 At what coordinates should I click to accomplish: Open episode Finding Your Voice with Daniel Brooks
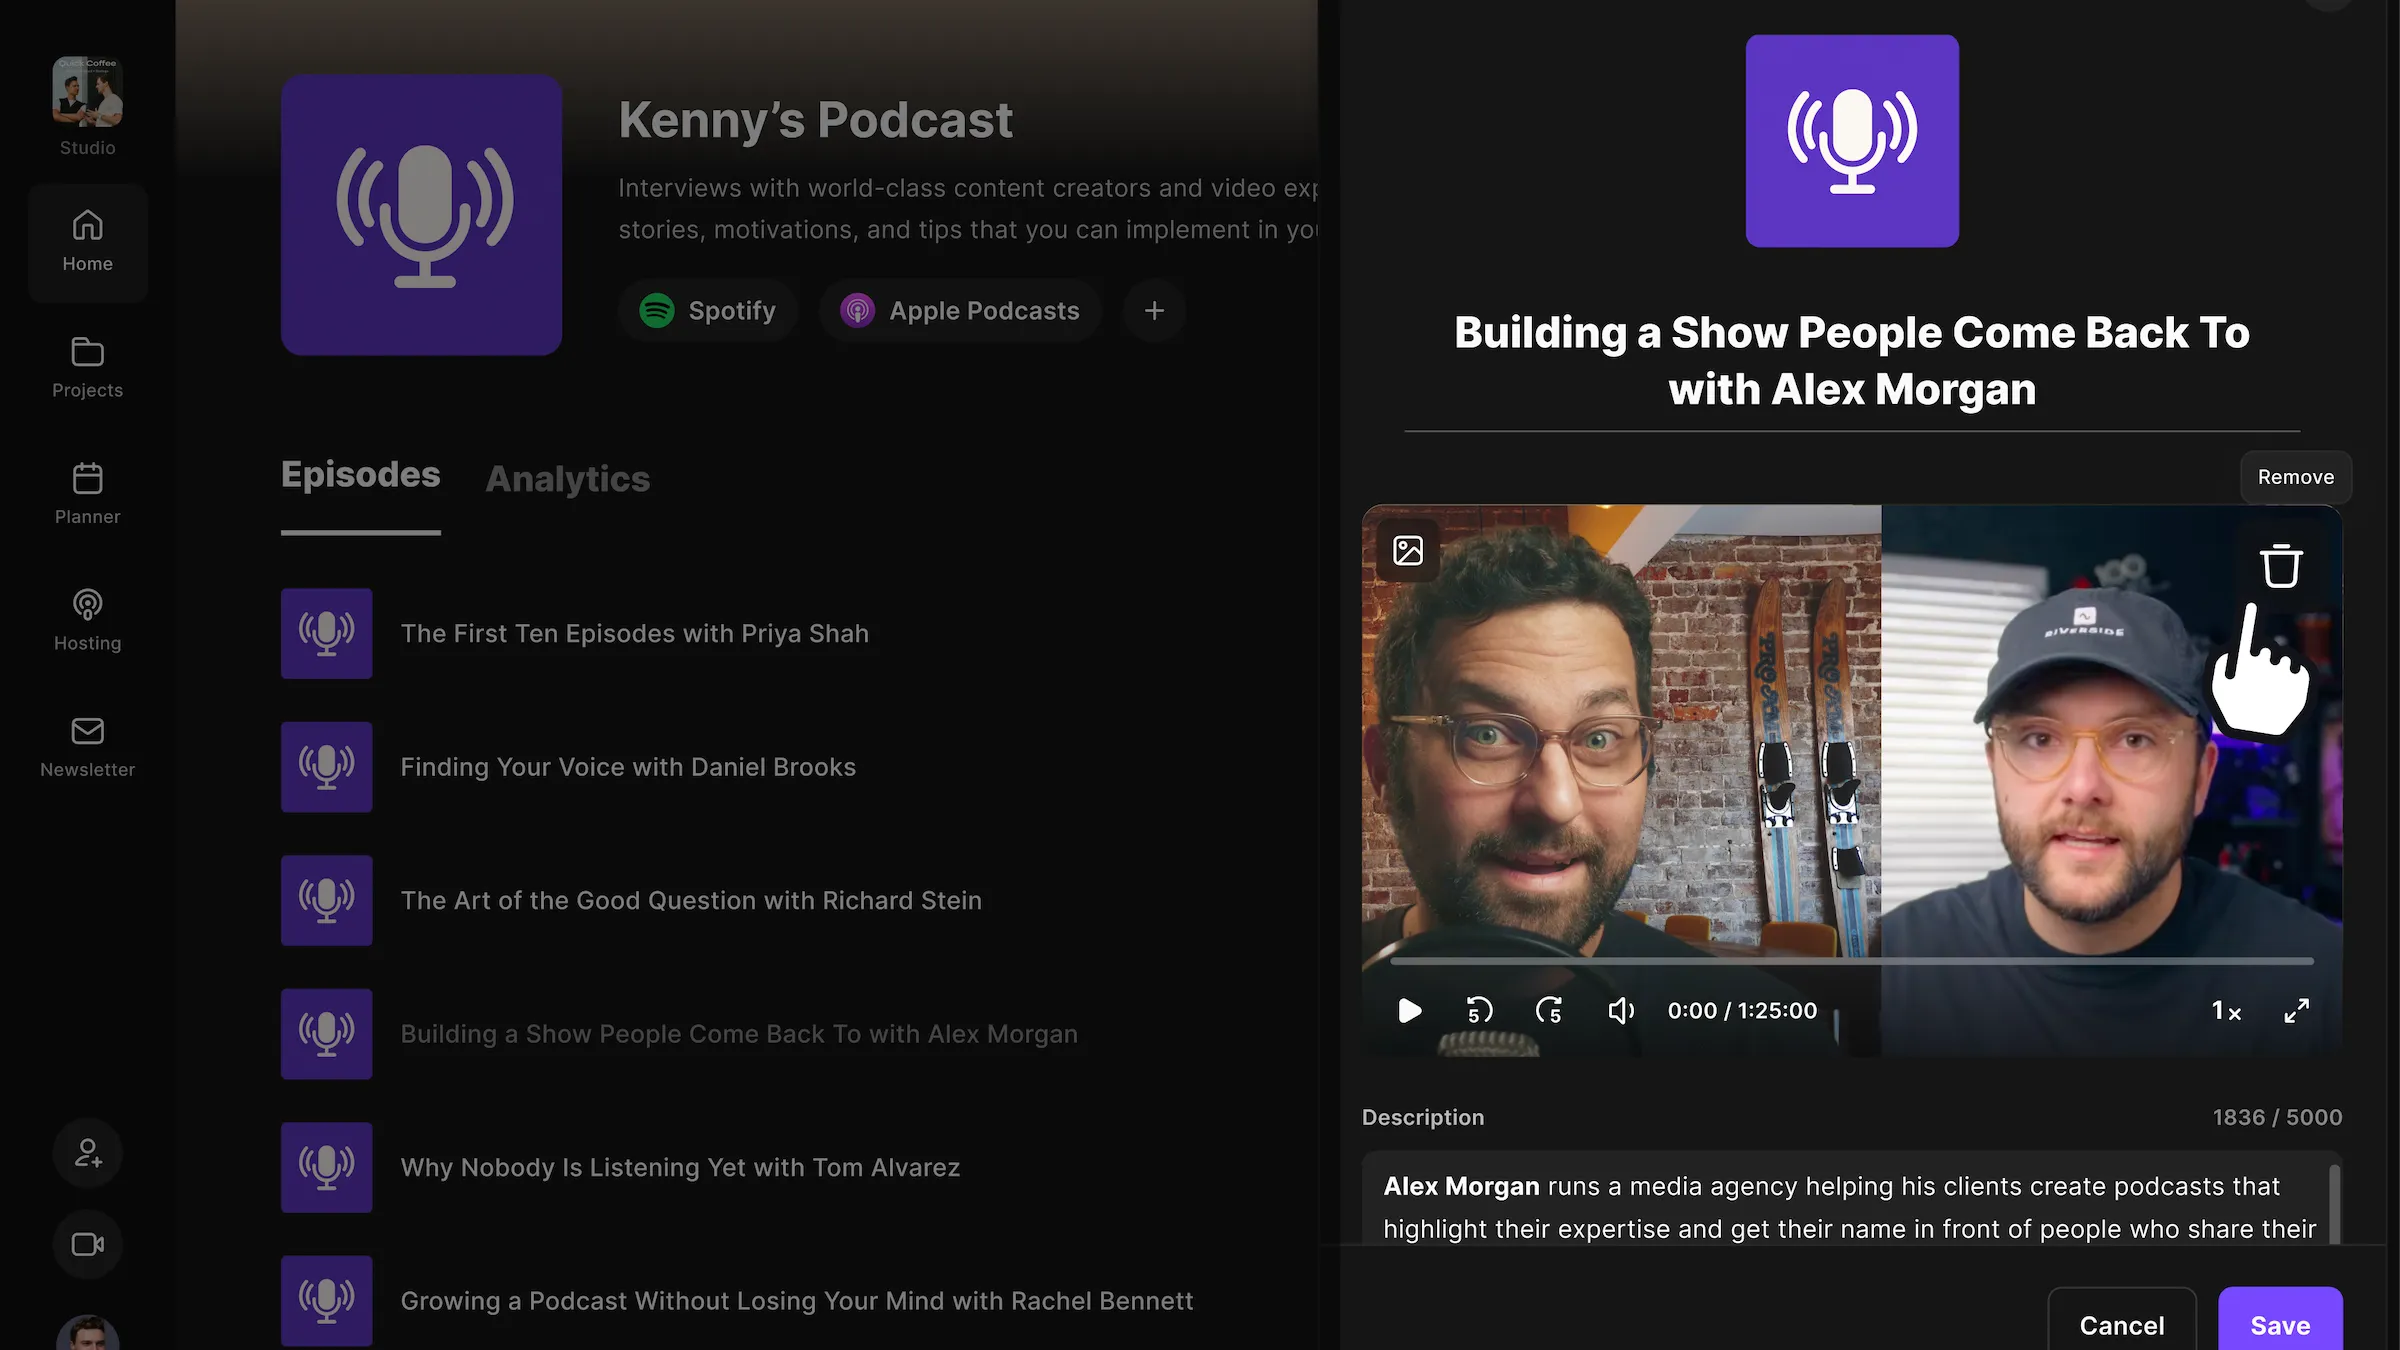(628, 767)
